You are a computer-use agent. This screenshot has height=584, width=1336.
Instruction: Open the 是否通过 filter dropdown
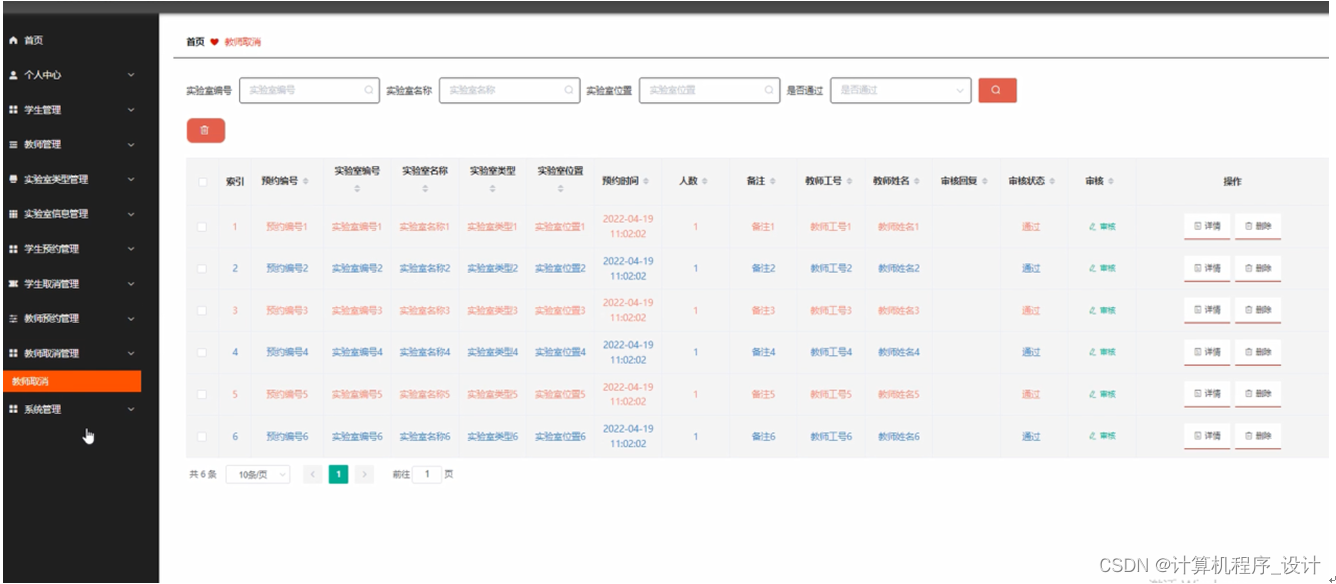click(900, 90)
